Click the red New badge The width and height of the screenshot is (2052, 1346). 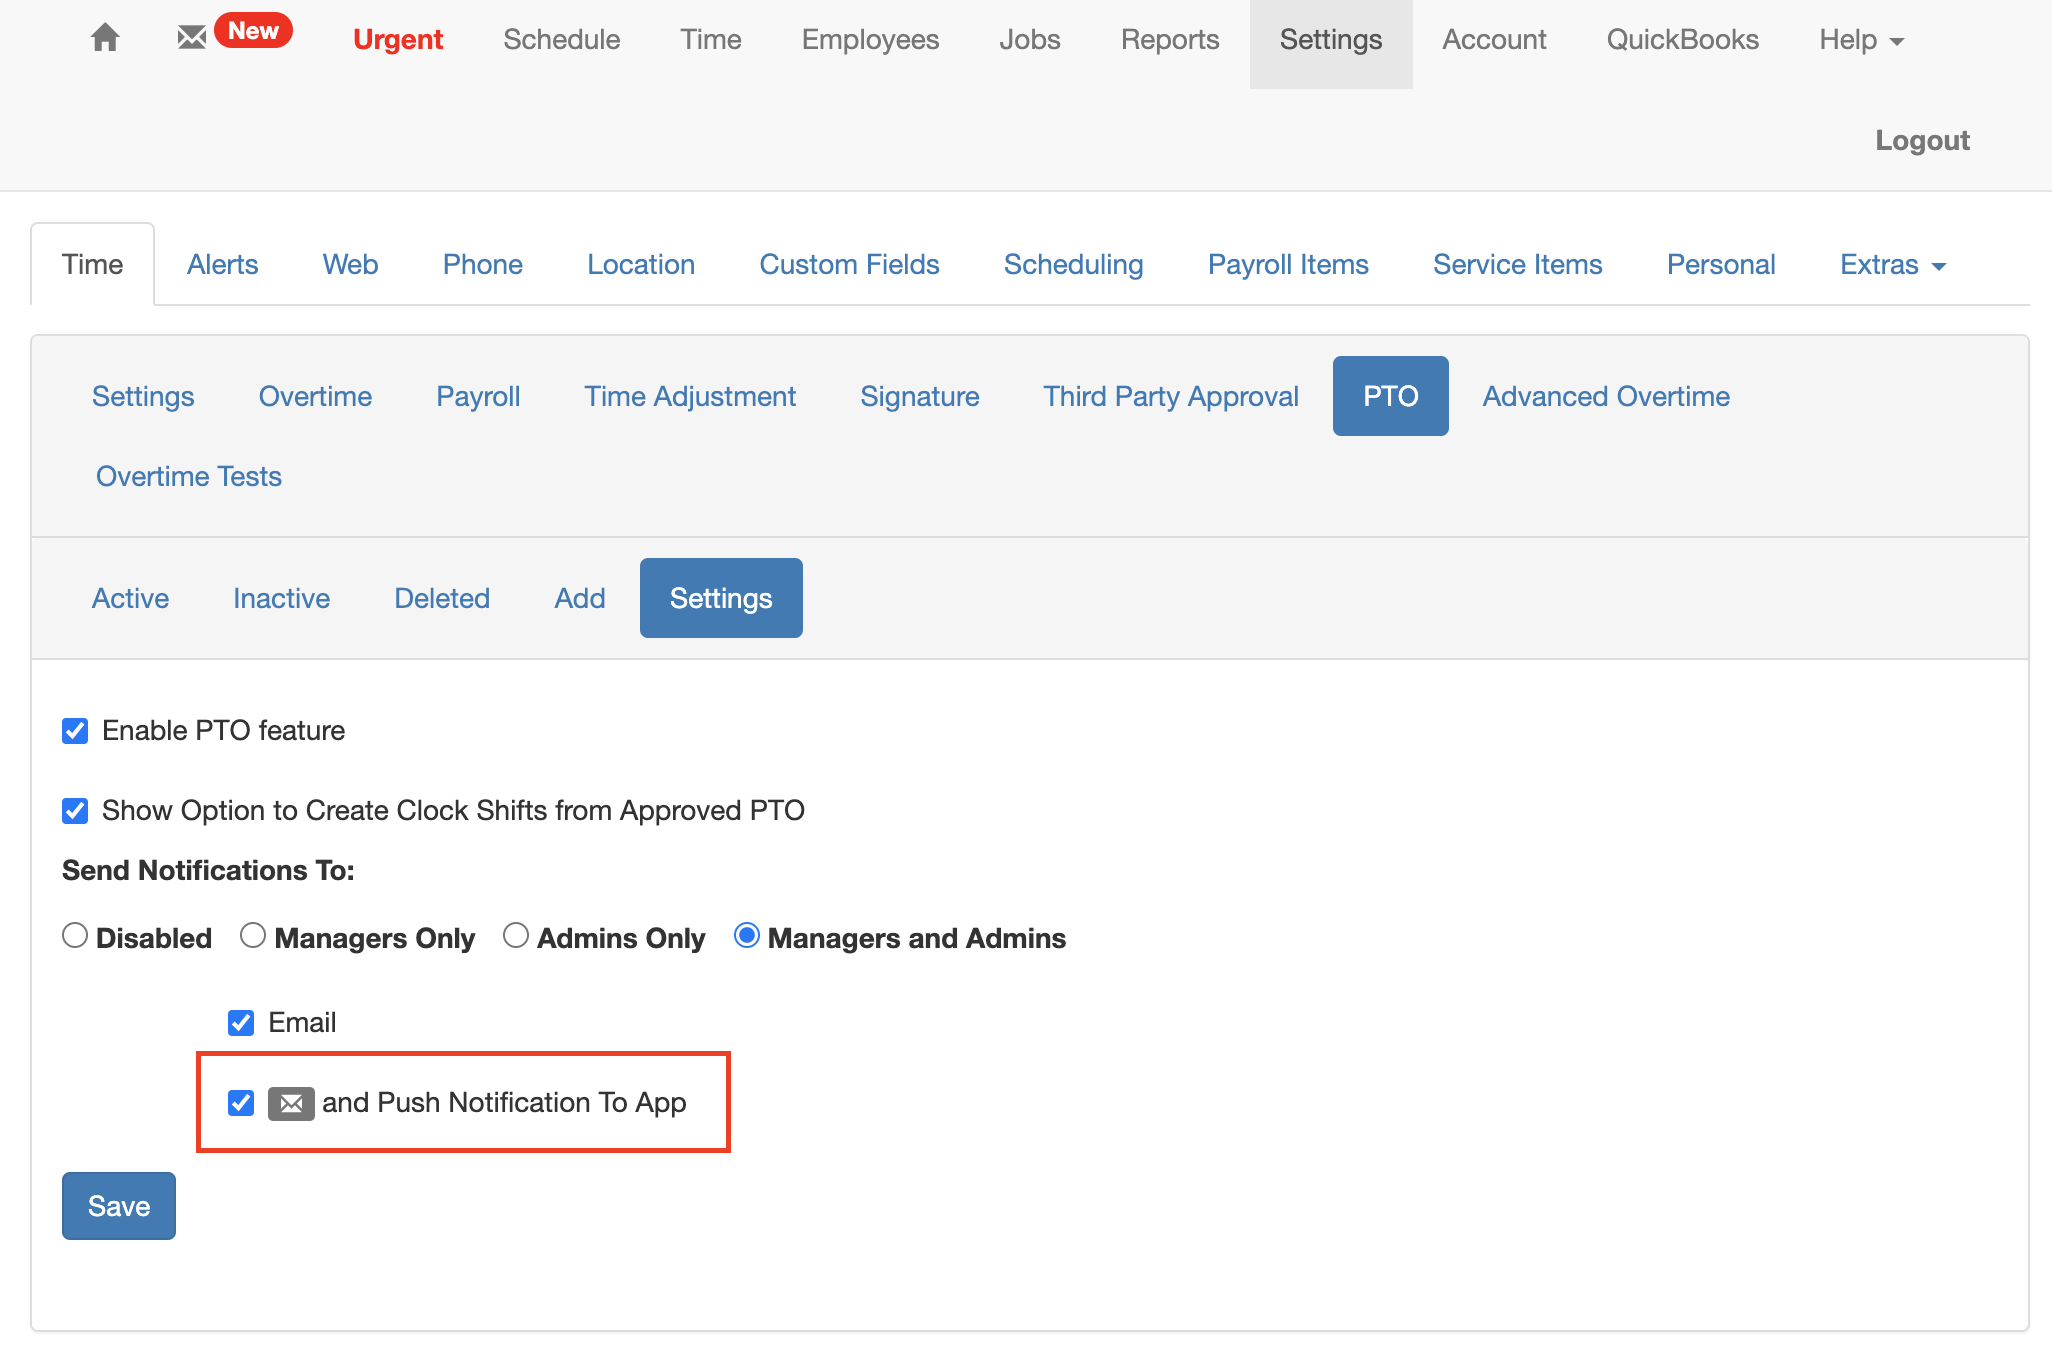253,30
